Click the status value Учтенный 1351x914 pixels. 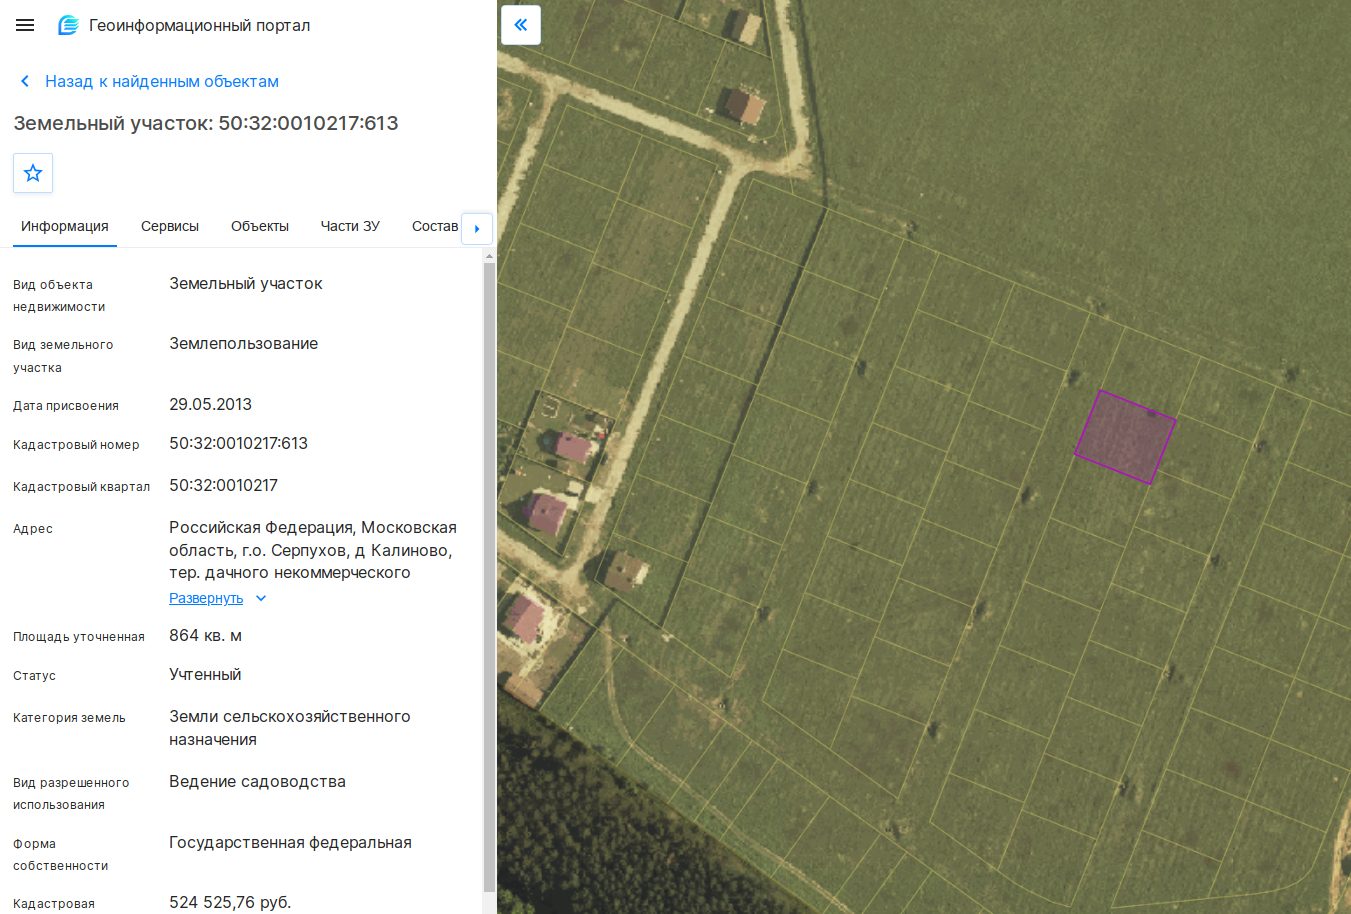point(205,674)
